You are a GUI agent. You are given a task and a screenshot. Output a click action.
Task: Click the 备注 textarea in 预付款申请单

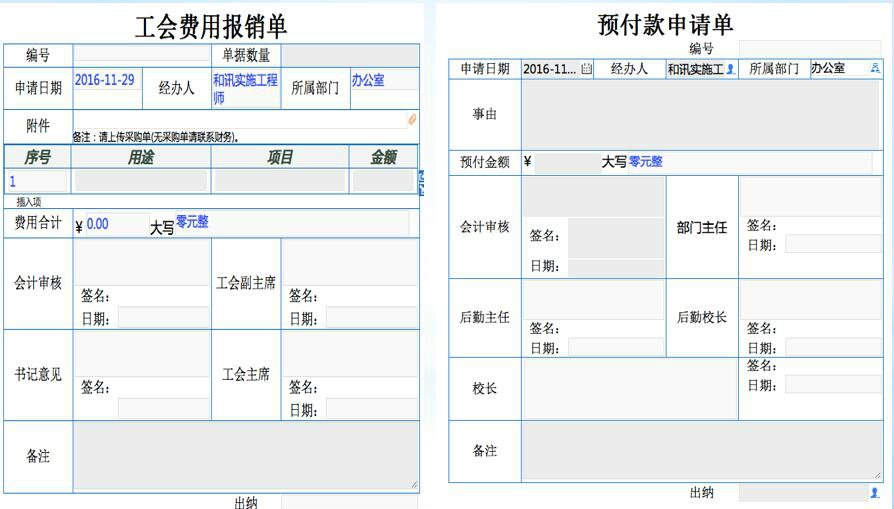702,451
